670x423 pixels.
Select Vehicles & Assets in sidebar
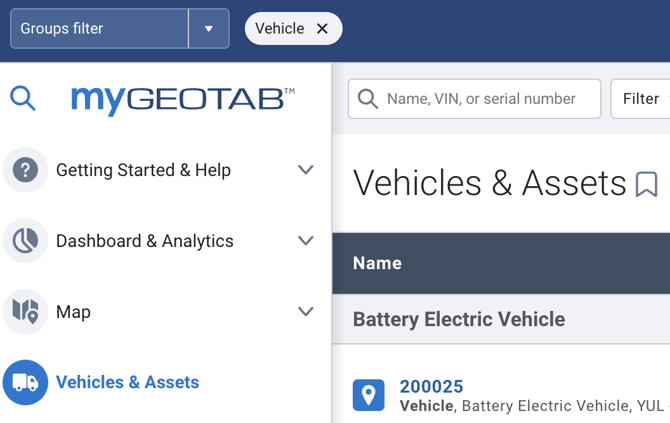[x=127, y=382]
